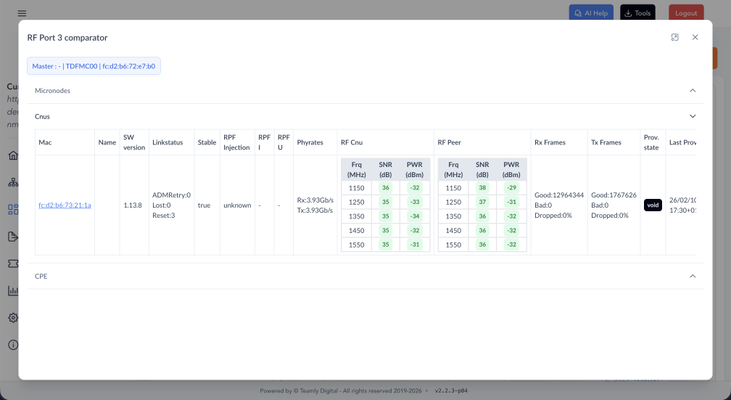Click RF Peer SNR 38 badge at 1150 MHz
This screenshot has height=400, width=731.
(x=483, y=188)
